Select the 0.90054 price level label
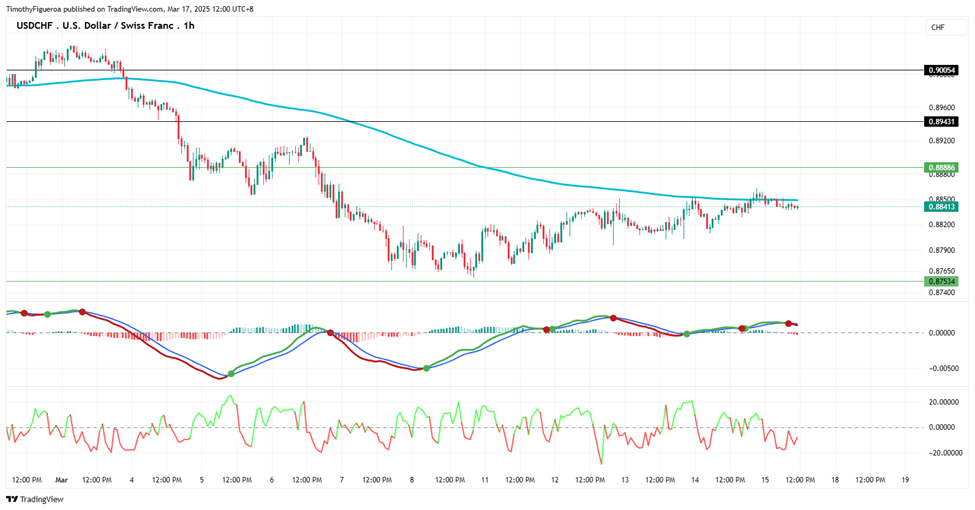975x510 pixels. tap(941, 70)
